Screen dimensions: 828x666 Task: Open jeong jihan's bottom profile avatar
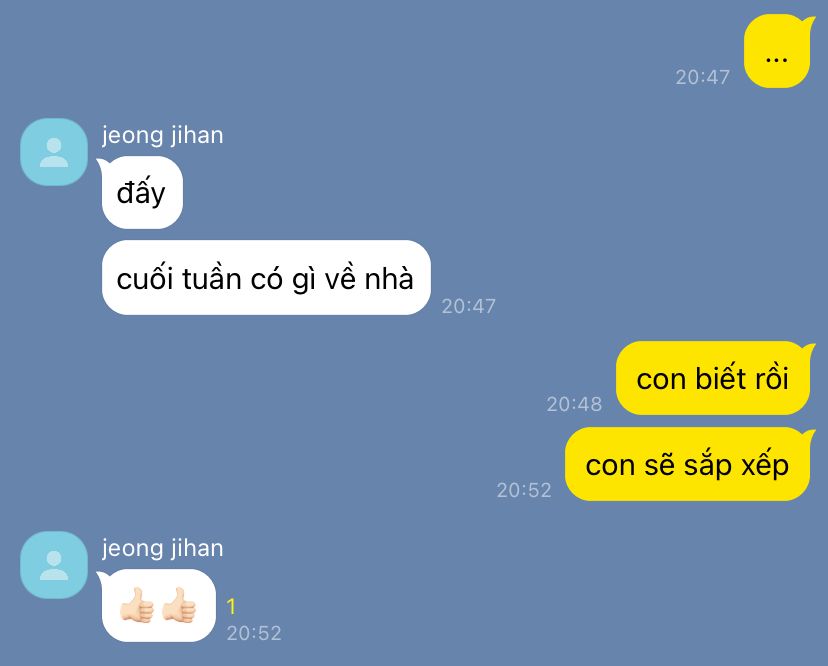click(x=54, y=565)
